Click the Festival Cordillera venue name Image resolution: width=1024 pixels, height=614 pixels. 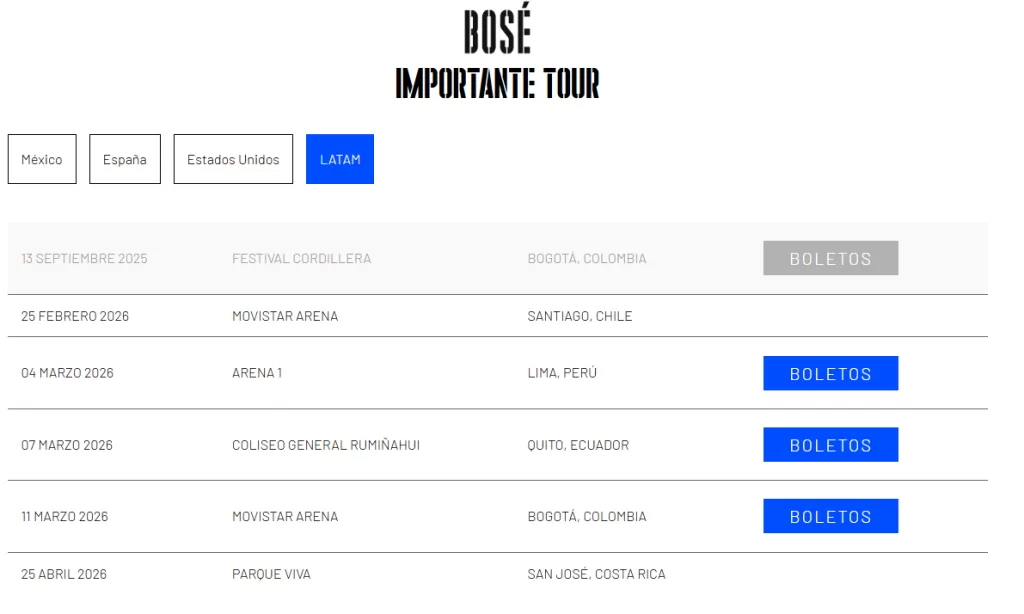301,258
